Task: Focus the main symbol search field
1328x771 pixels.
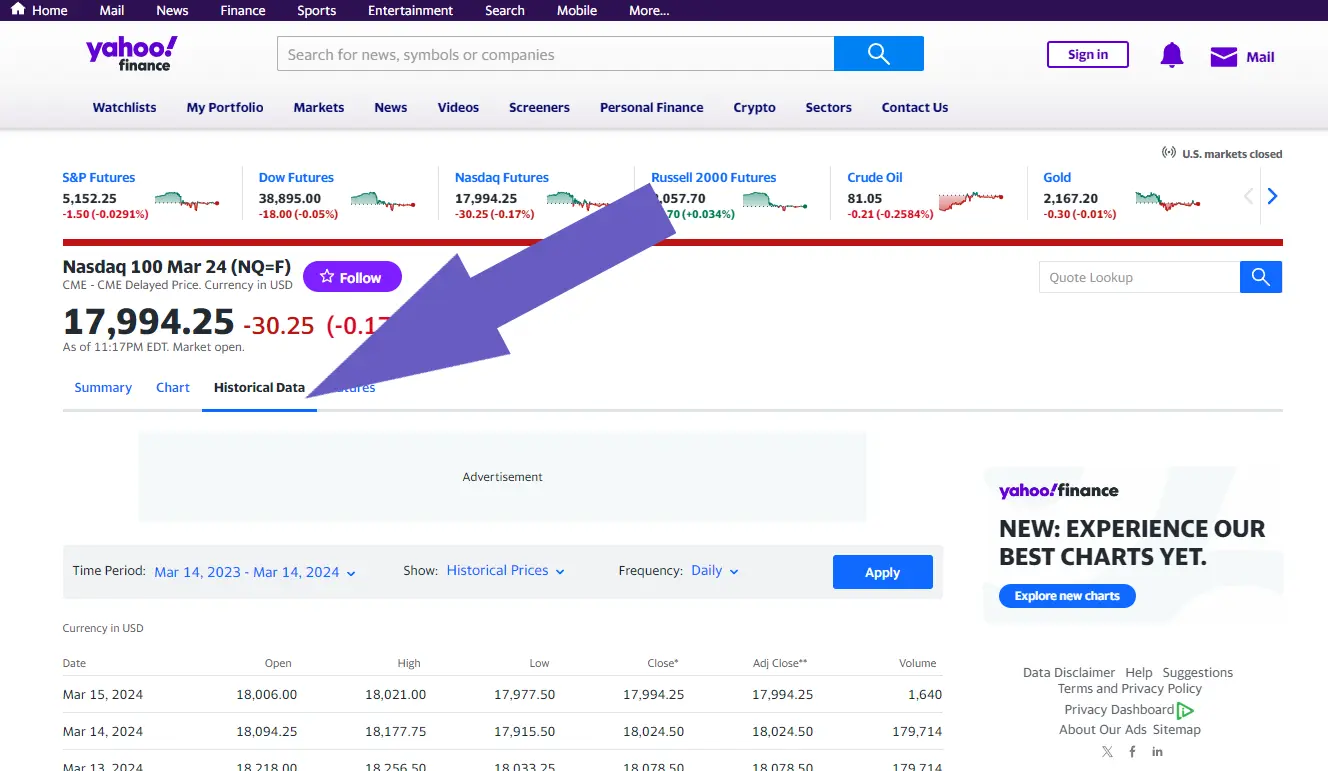Action: (x=555, y=54)
